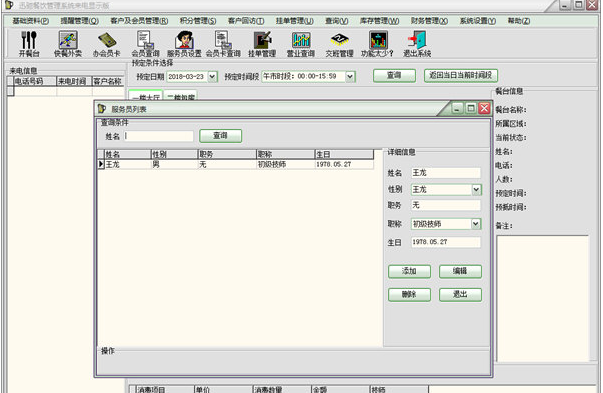The image size is (603, 393).
Task: Click the 姓名 column header
Action: 127,154
